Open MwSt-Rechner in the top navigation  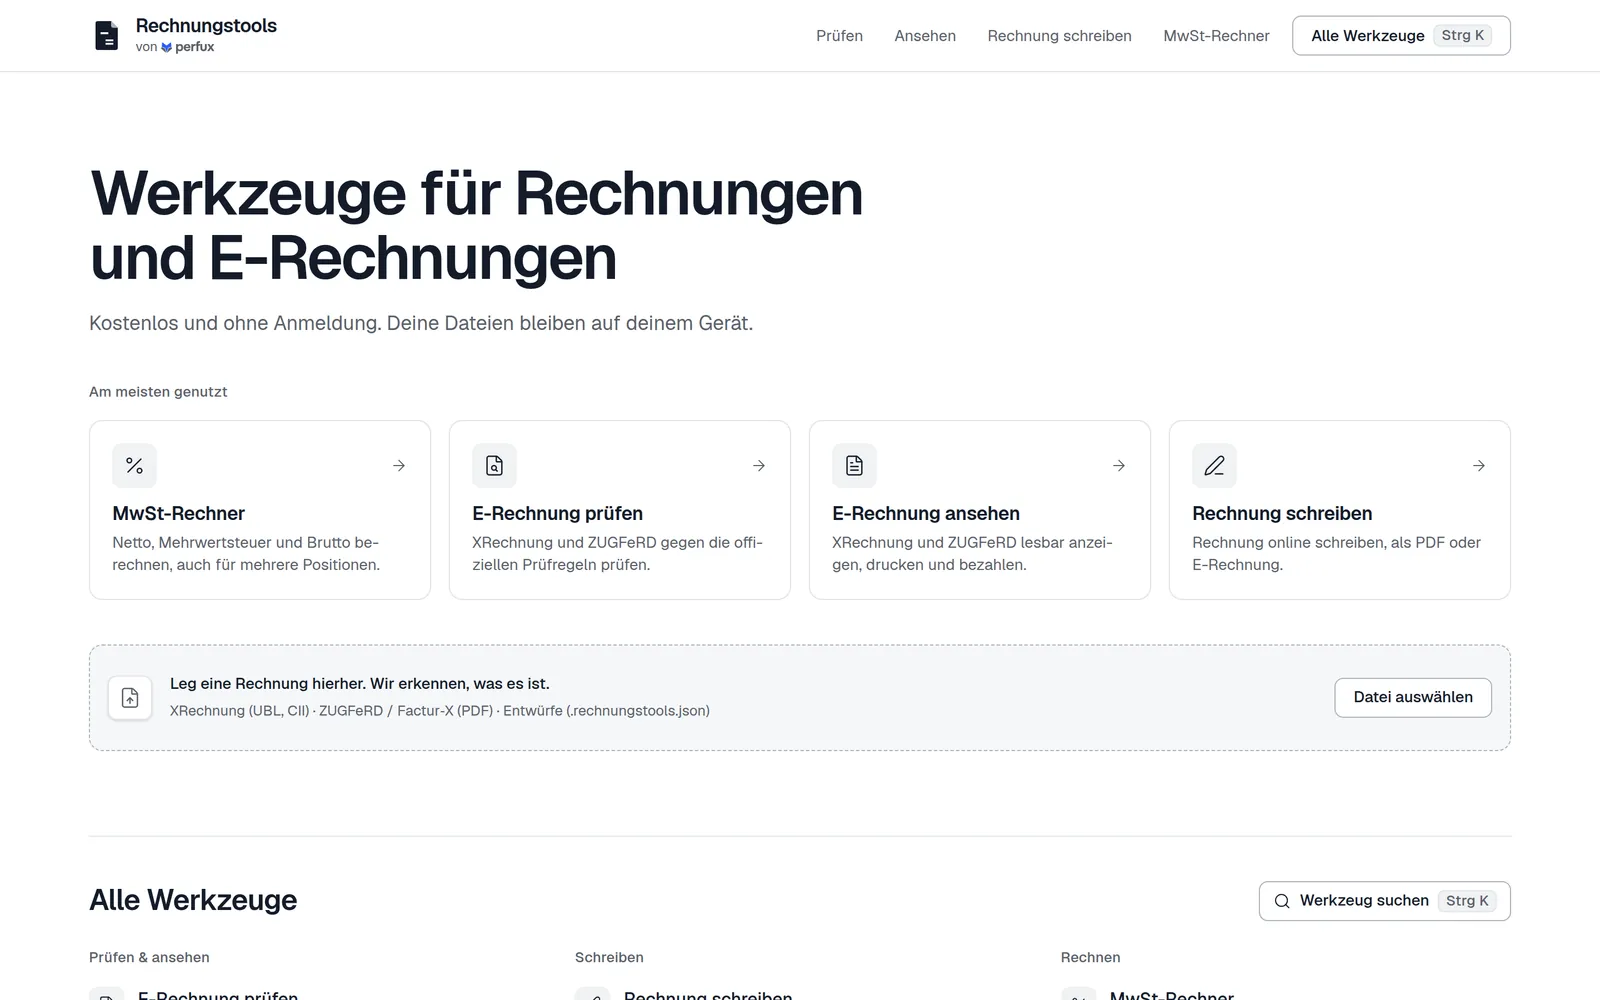1216,36
